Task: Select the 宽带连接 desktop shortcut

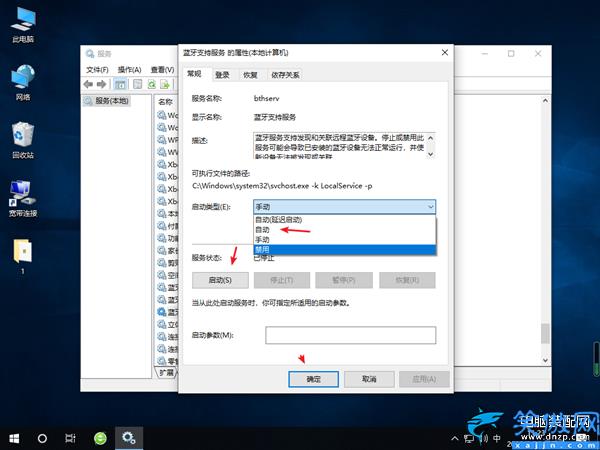Action: [x=23, y=199]
